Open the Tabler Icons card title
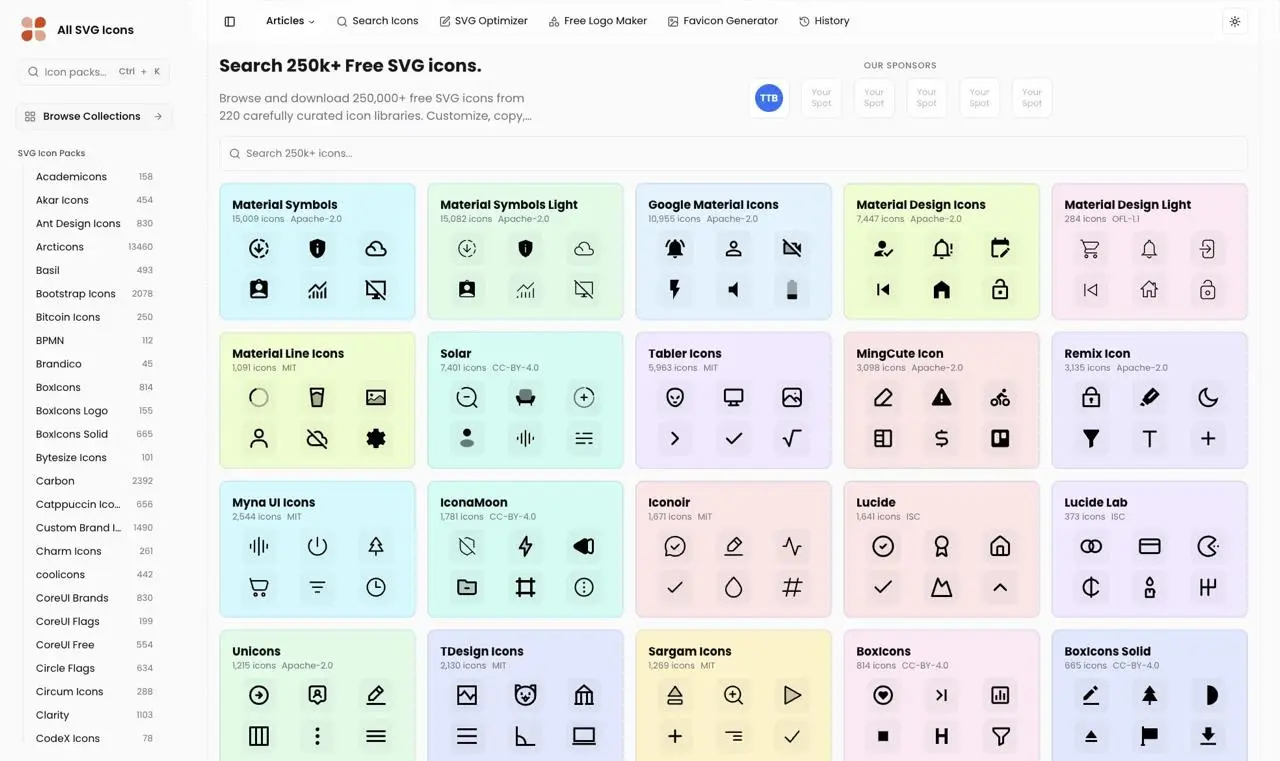The height and width of the screenshot is (761, 1280). click(685, 354)
